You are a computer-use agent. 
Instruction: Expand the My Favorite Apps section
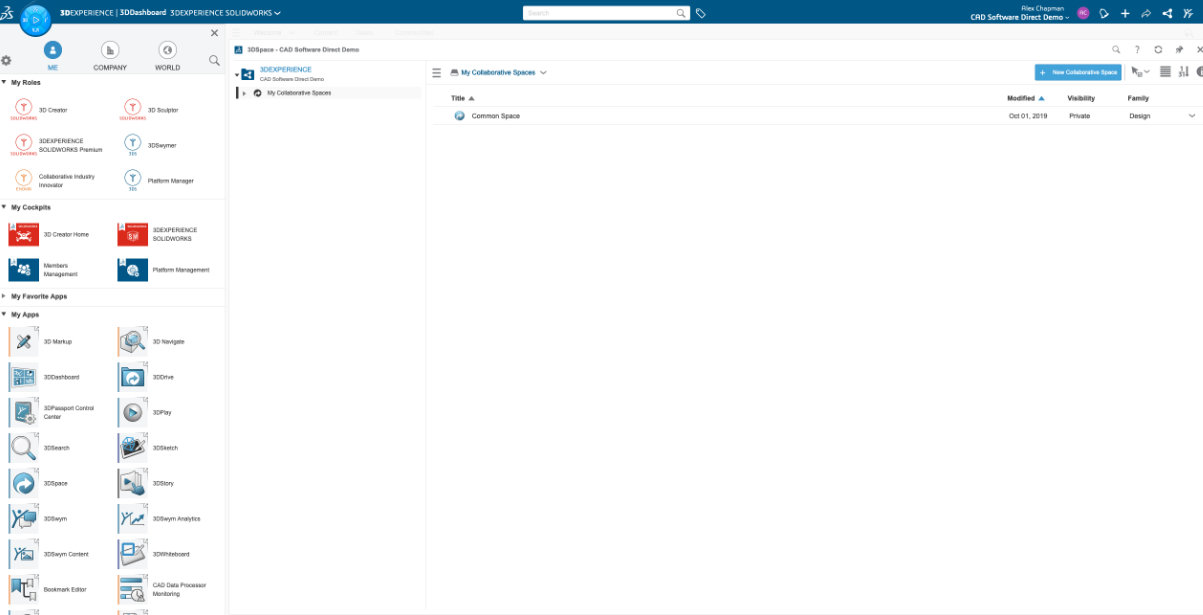tap(5, 297)
